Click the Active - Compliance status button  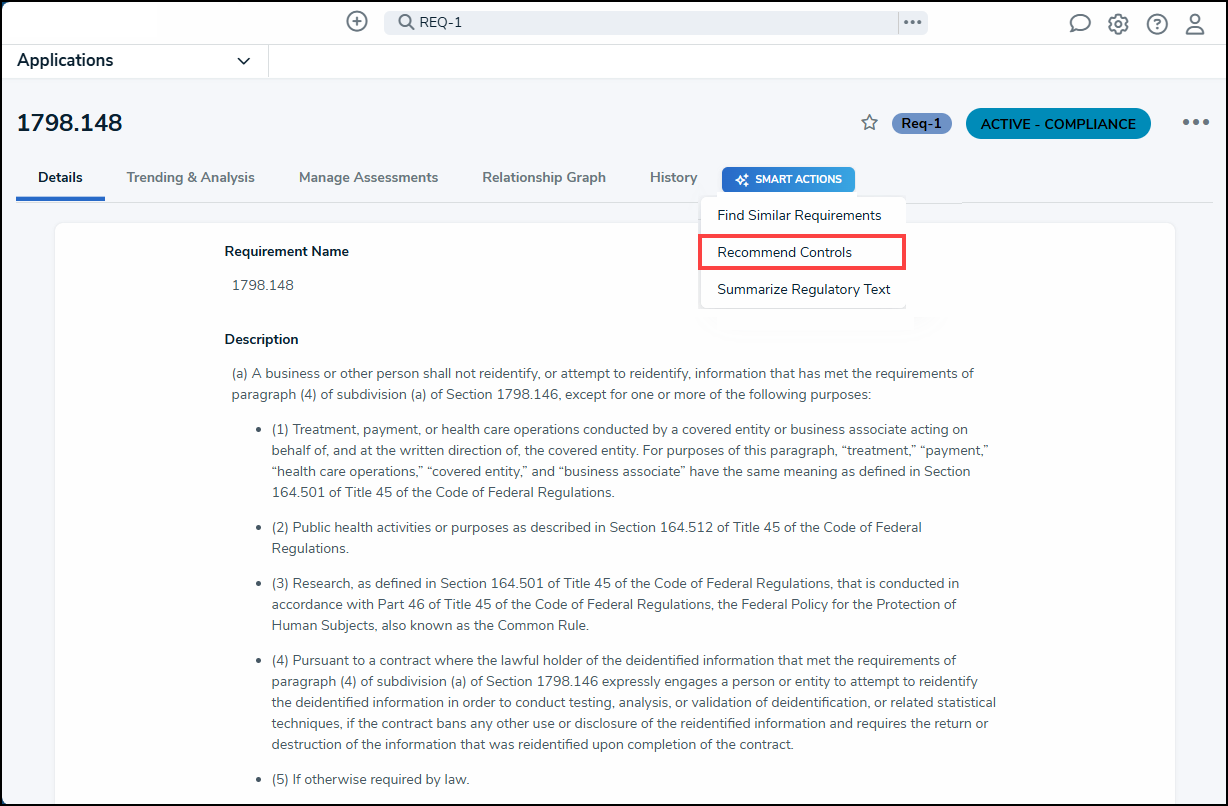(1058, 124)
